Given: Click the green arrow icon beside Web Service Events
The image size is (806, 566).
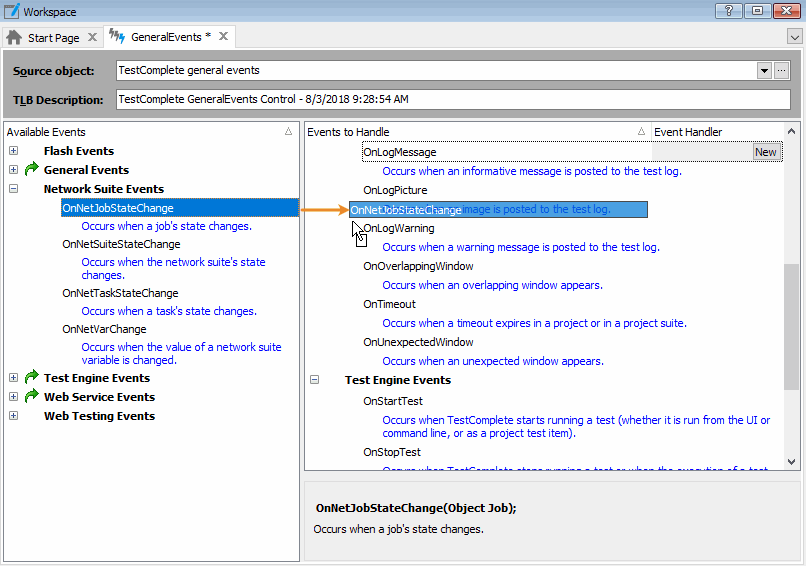Looking at the screenshot, I should click(x=32, y=397).
